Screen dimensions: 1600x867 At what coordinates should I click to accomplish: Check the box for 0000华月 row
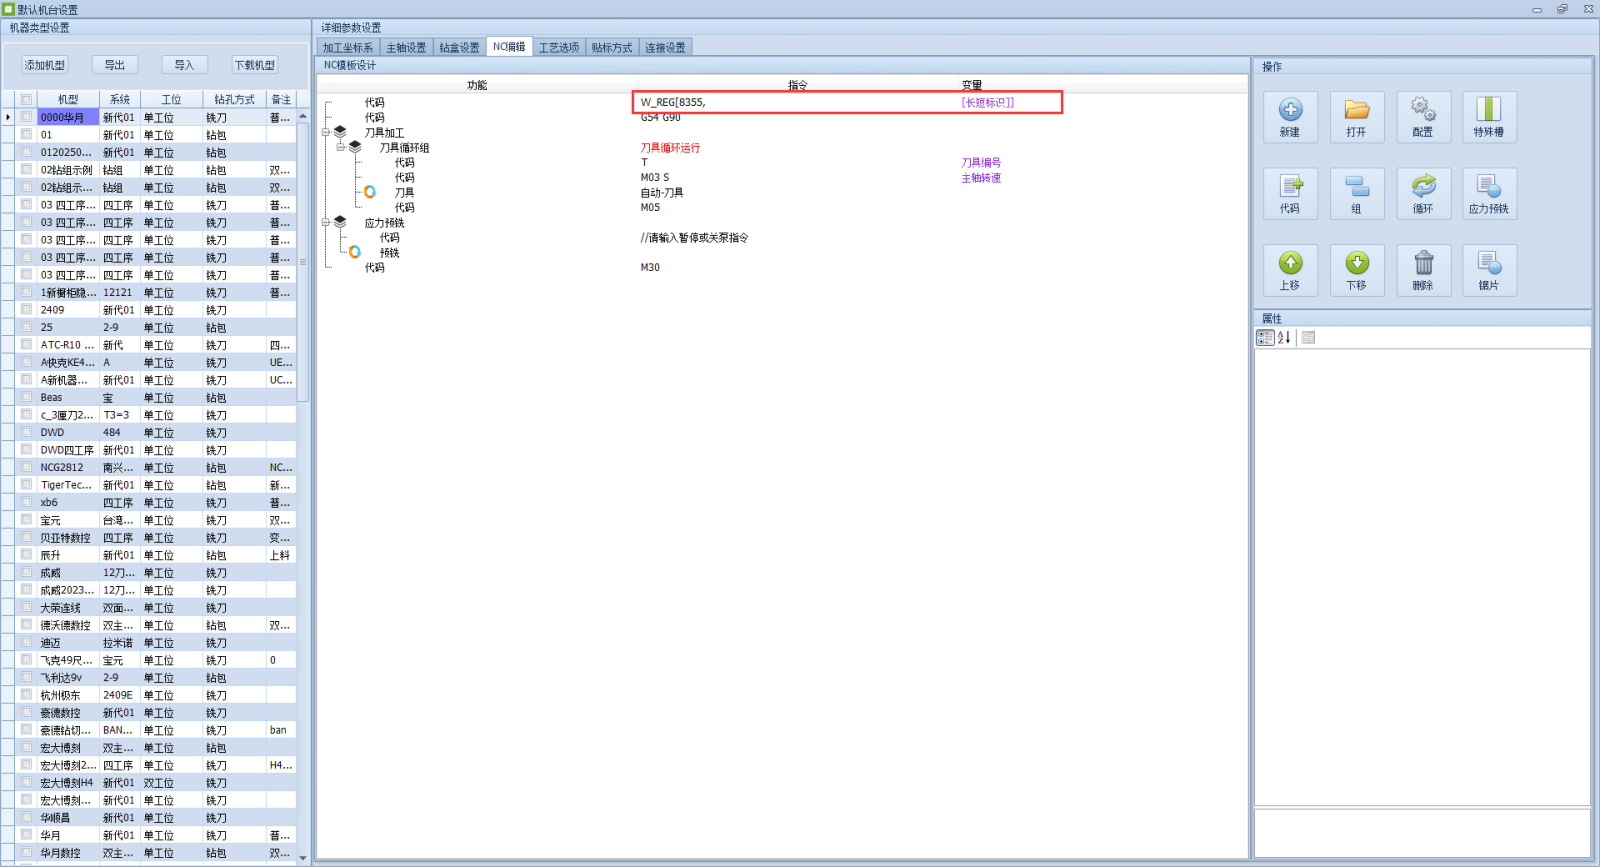tap(26, 117)
